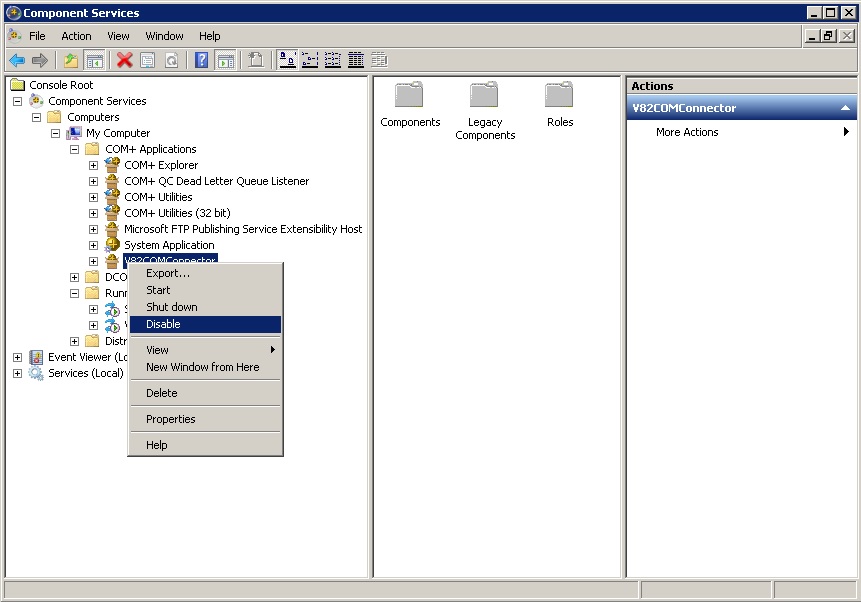This screenshot has width=861, height=602.
Task: Choose Start from the context menu
Action: [x=205, y=290]
